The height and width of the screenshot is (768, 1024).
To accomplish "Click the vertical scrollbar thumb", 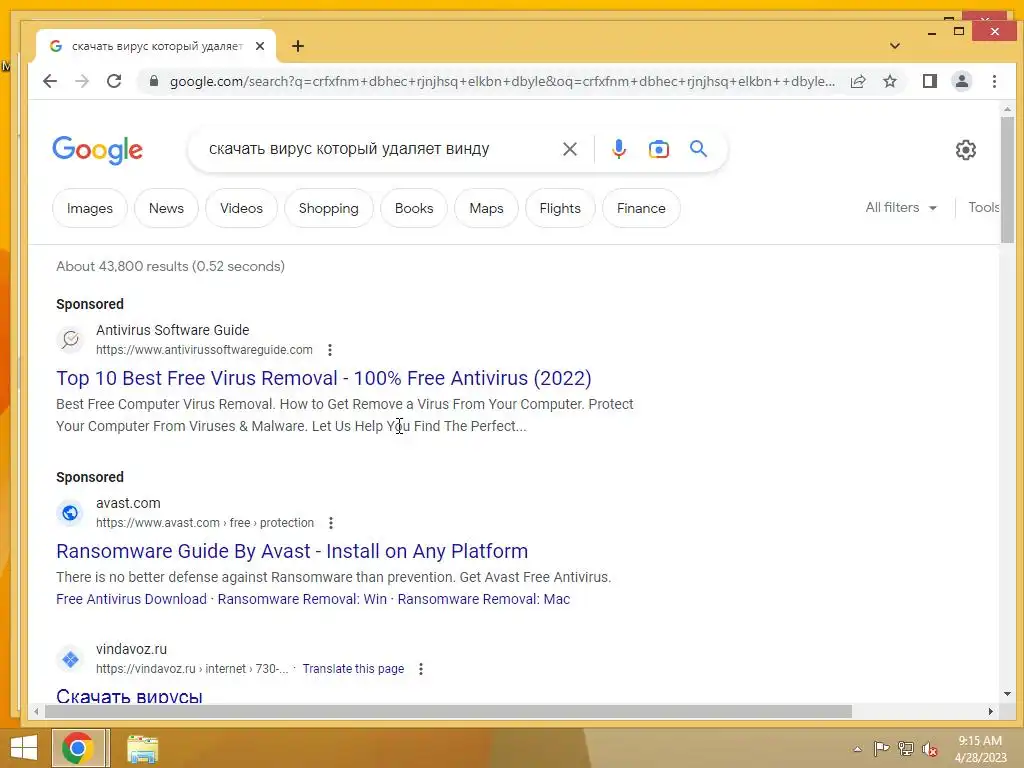I will [1007, 180].
